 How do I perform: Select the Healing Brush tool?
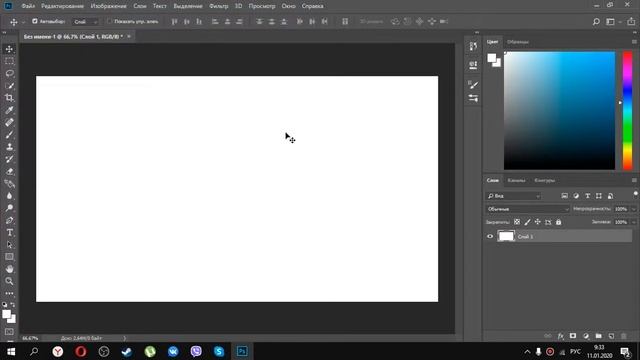point(9,122)
